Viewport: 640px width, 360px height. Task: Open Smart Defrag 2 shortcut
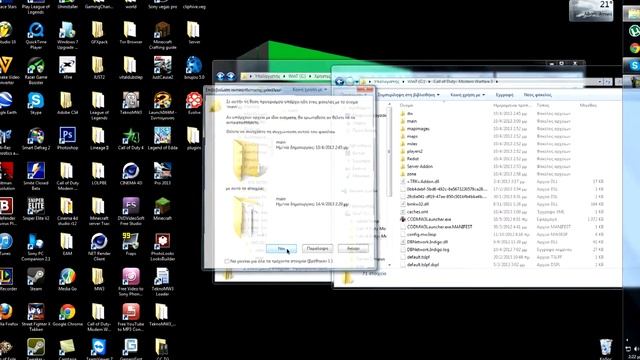(36, 138)
